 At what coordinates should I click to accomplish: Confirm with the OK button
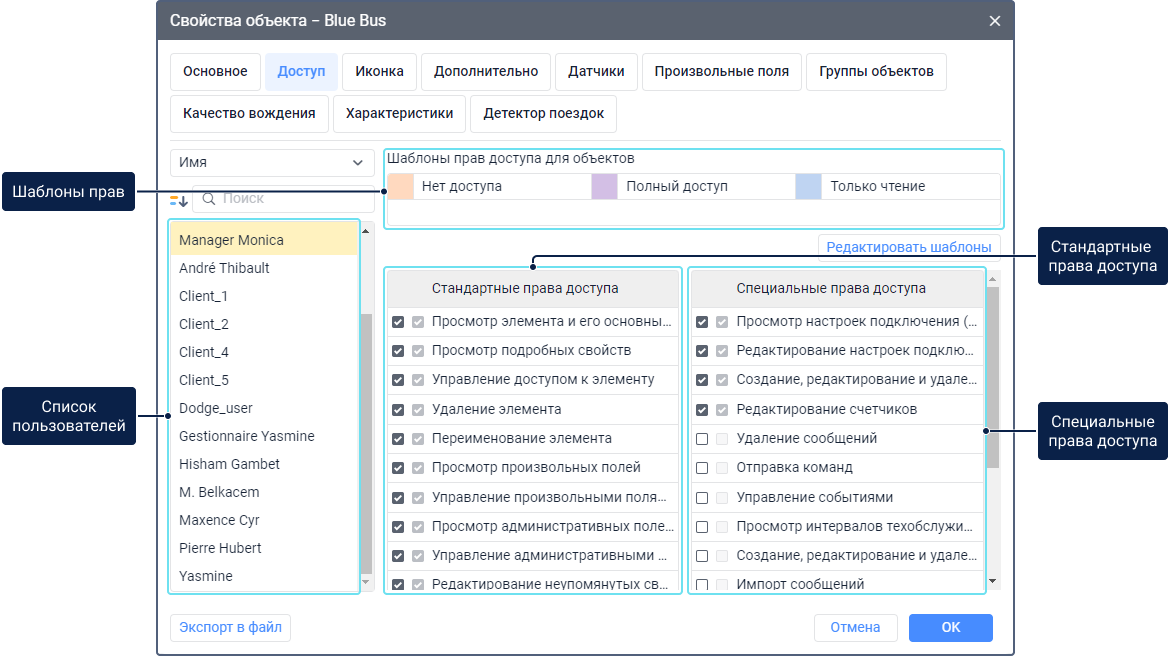(x=950, y=627)
